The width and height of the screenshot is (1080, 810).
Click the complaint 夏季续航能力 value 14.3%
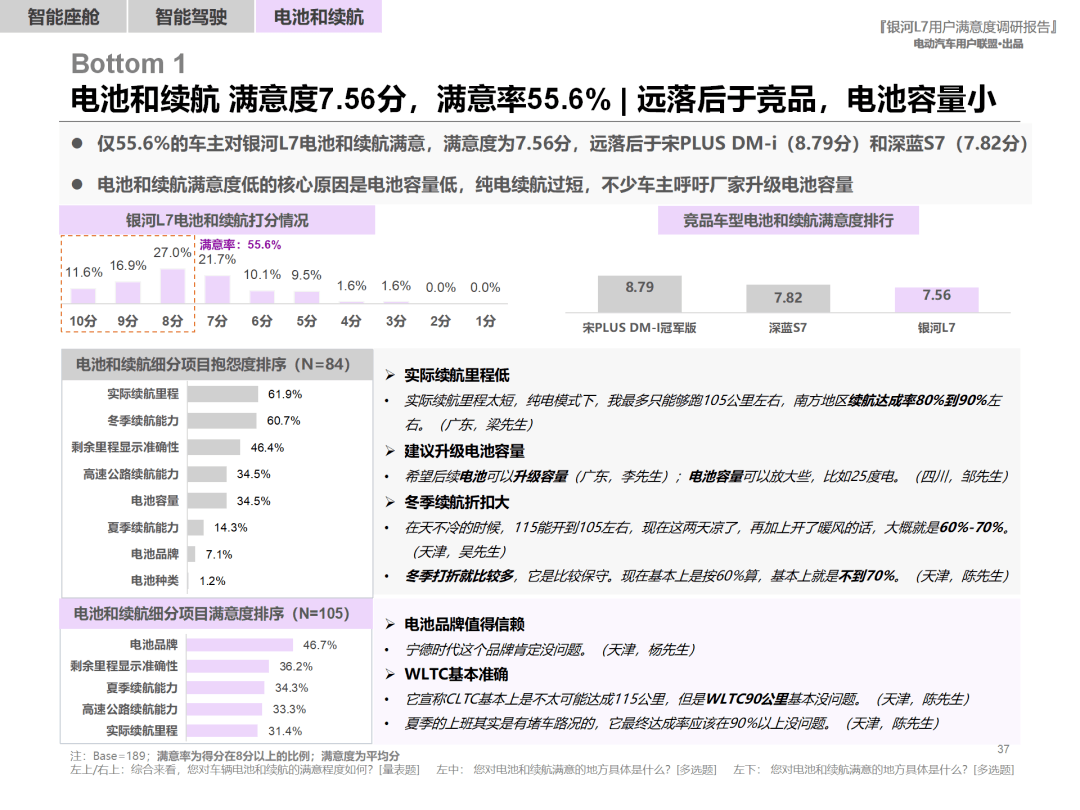point(231,528)
